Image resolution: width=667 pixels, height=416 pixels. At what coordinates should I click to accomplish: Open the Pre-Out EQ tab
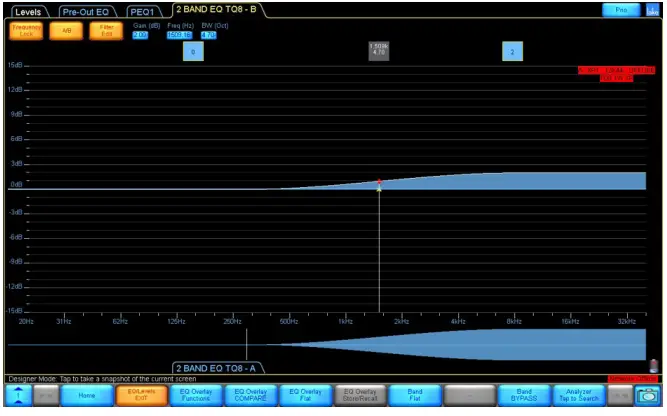86,12
